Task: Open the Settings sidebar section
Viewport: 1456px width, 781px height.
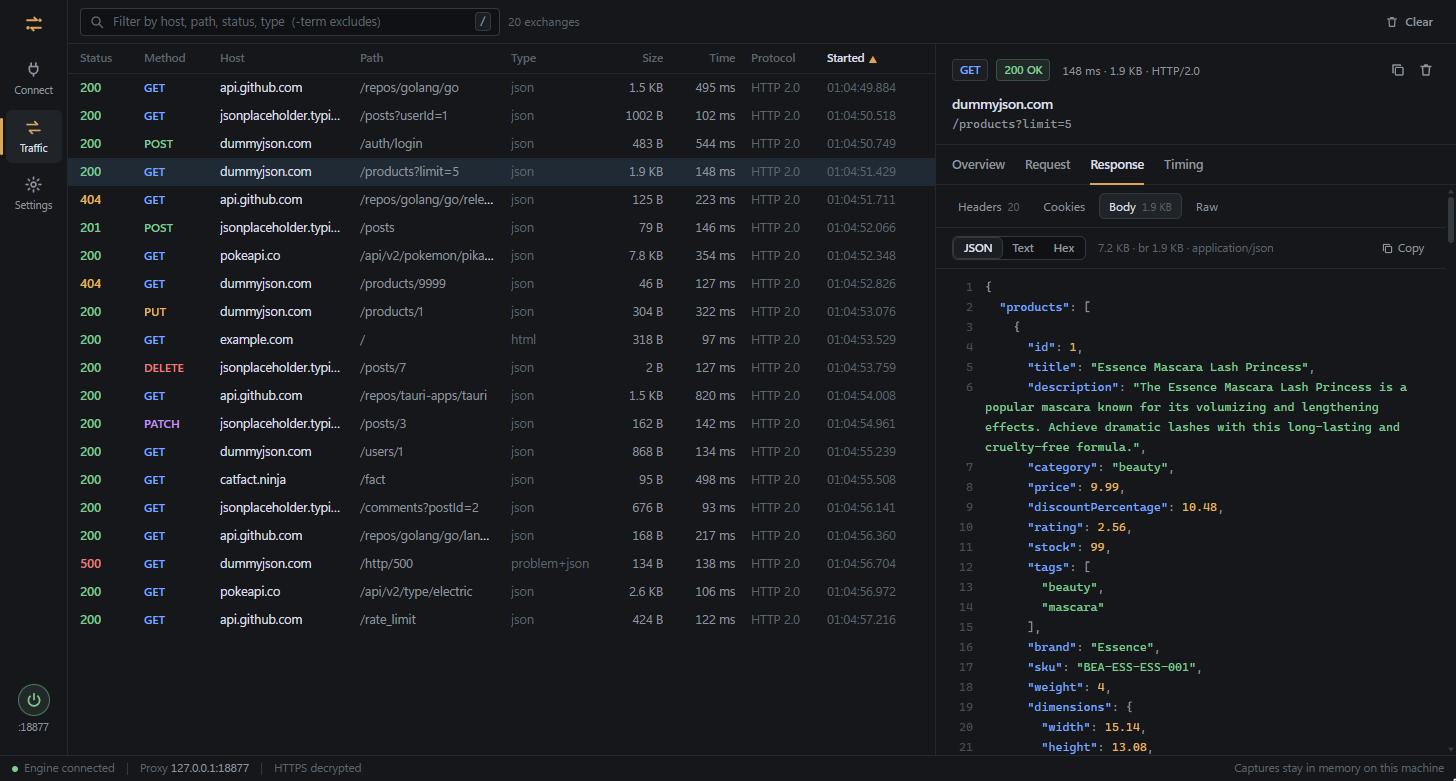Action: tap(33, 193)
